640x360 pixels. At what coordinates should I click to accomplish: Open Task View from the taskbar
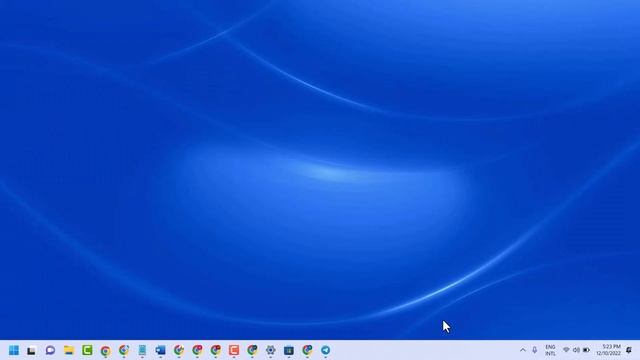pos(31,350)
